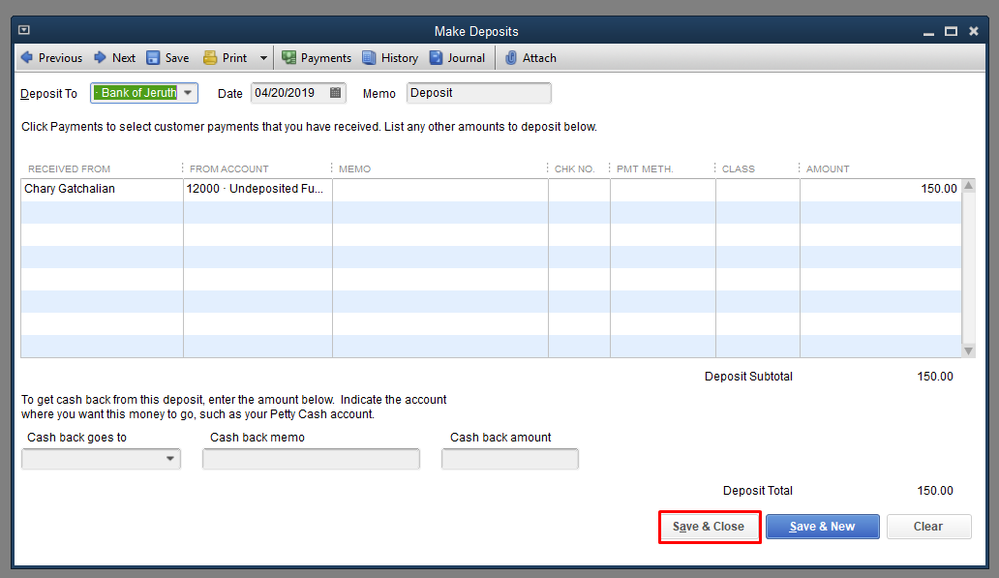Click the Memo field containing Deposit
The width and height of the screenshot is (999, 578).
[478, 92]
